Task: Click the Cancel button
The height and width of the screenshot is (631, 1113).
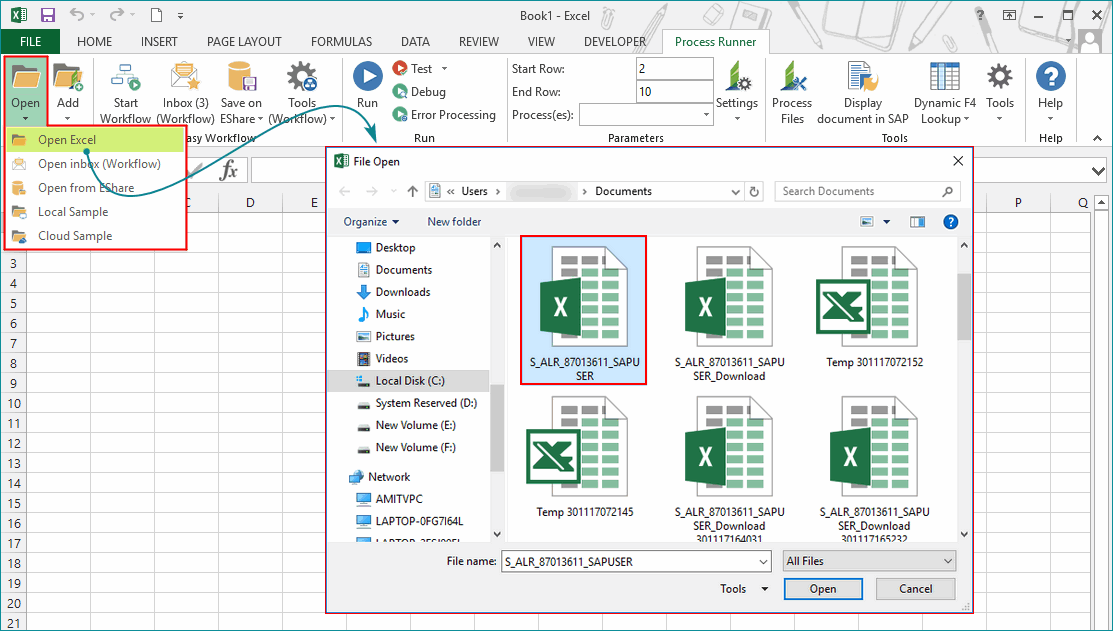Action: [915, 589]
